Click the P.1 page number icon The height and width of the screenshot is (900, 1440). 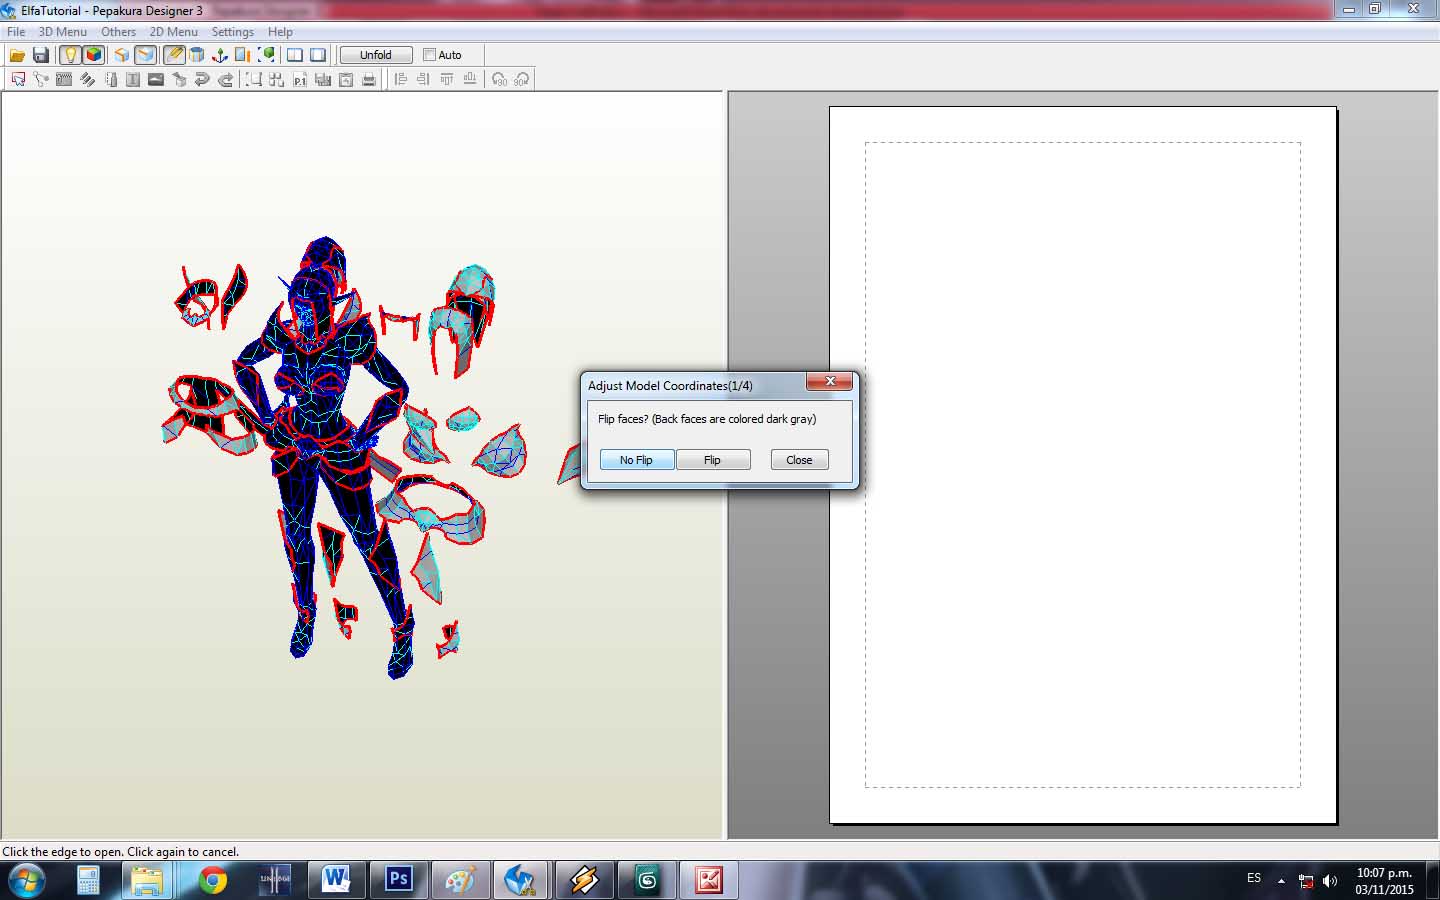(x=300, y=79)
